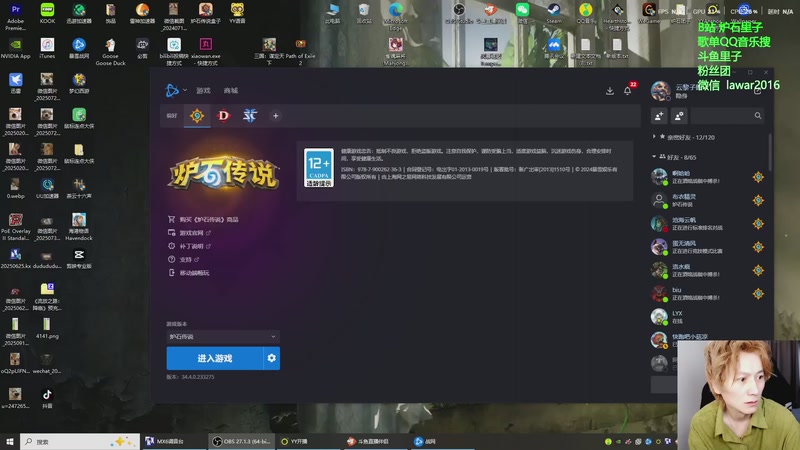Select friend biu in the list
This screenshot has height=450, width=800.
tap(708, 293)
